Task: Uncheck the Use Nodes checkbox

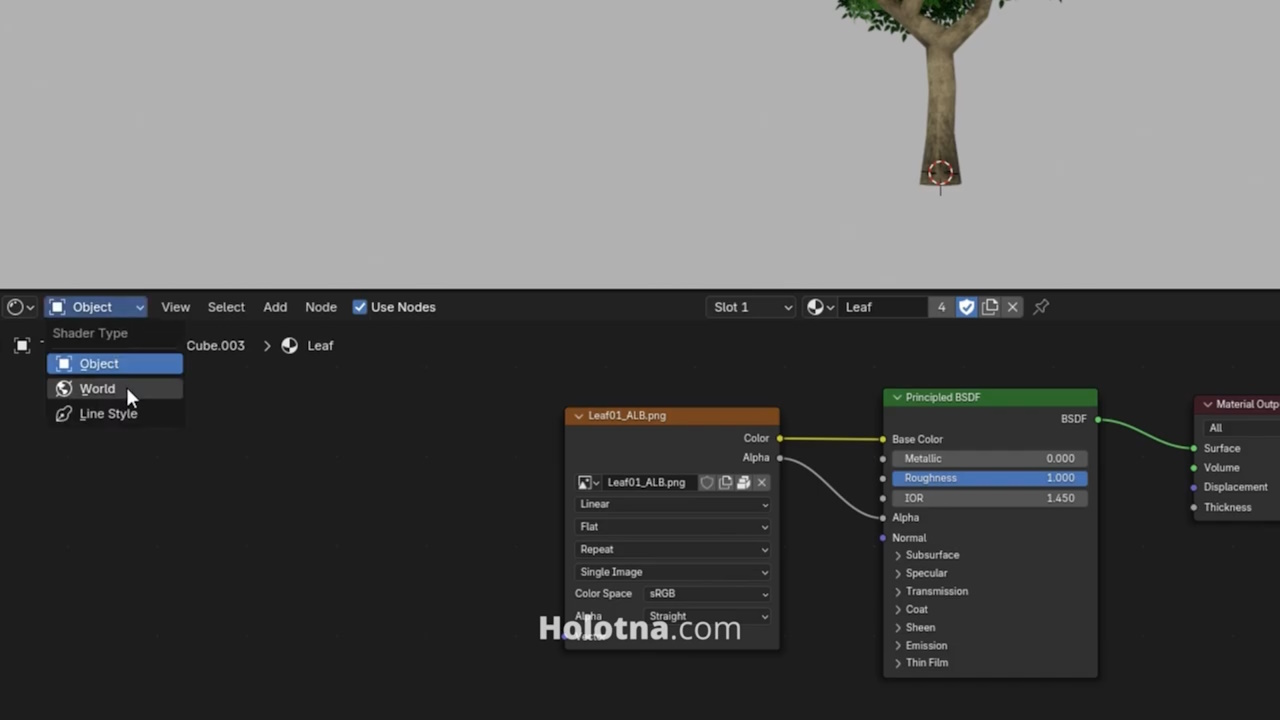Action: click(x=360, y=307)
